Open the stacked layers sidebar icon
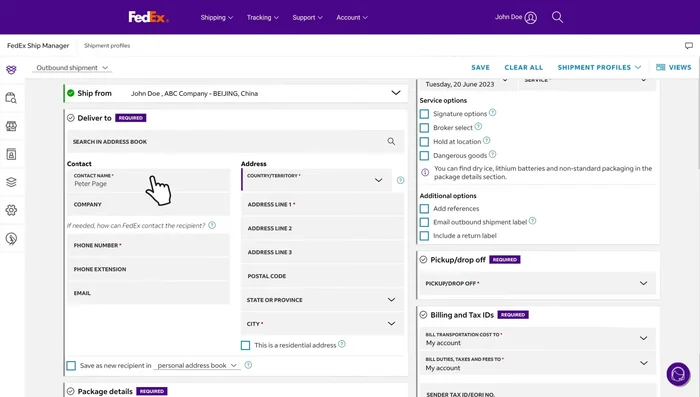Viewport: 700px width, 397px height. coord(12,182)
